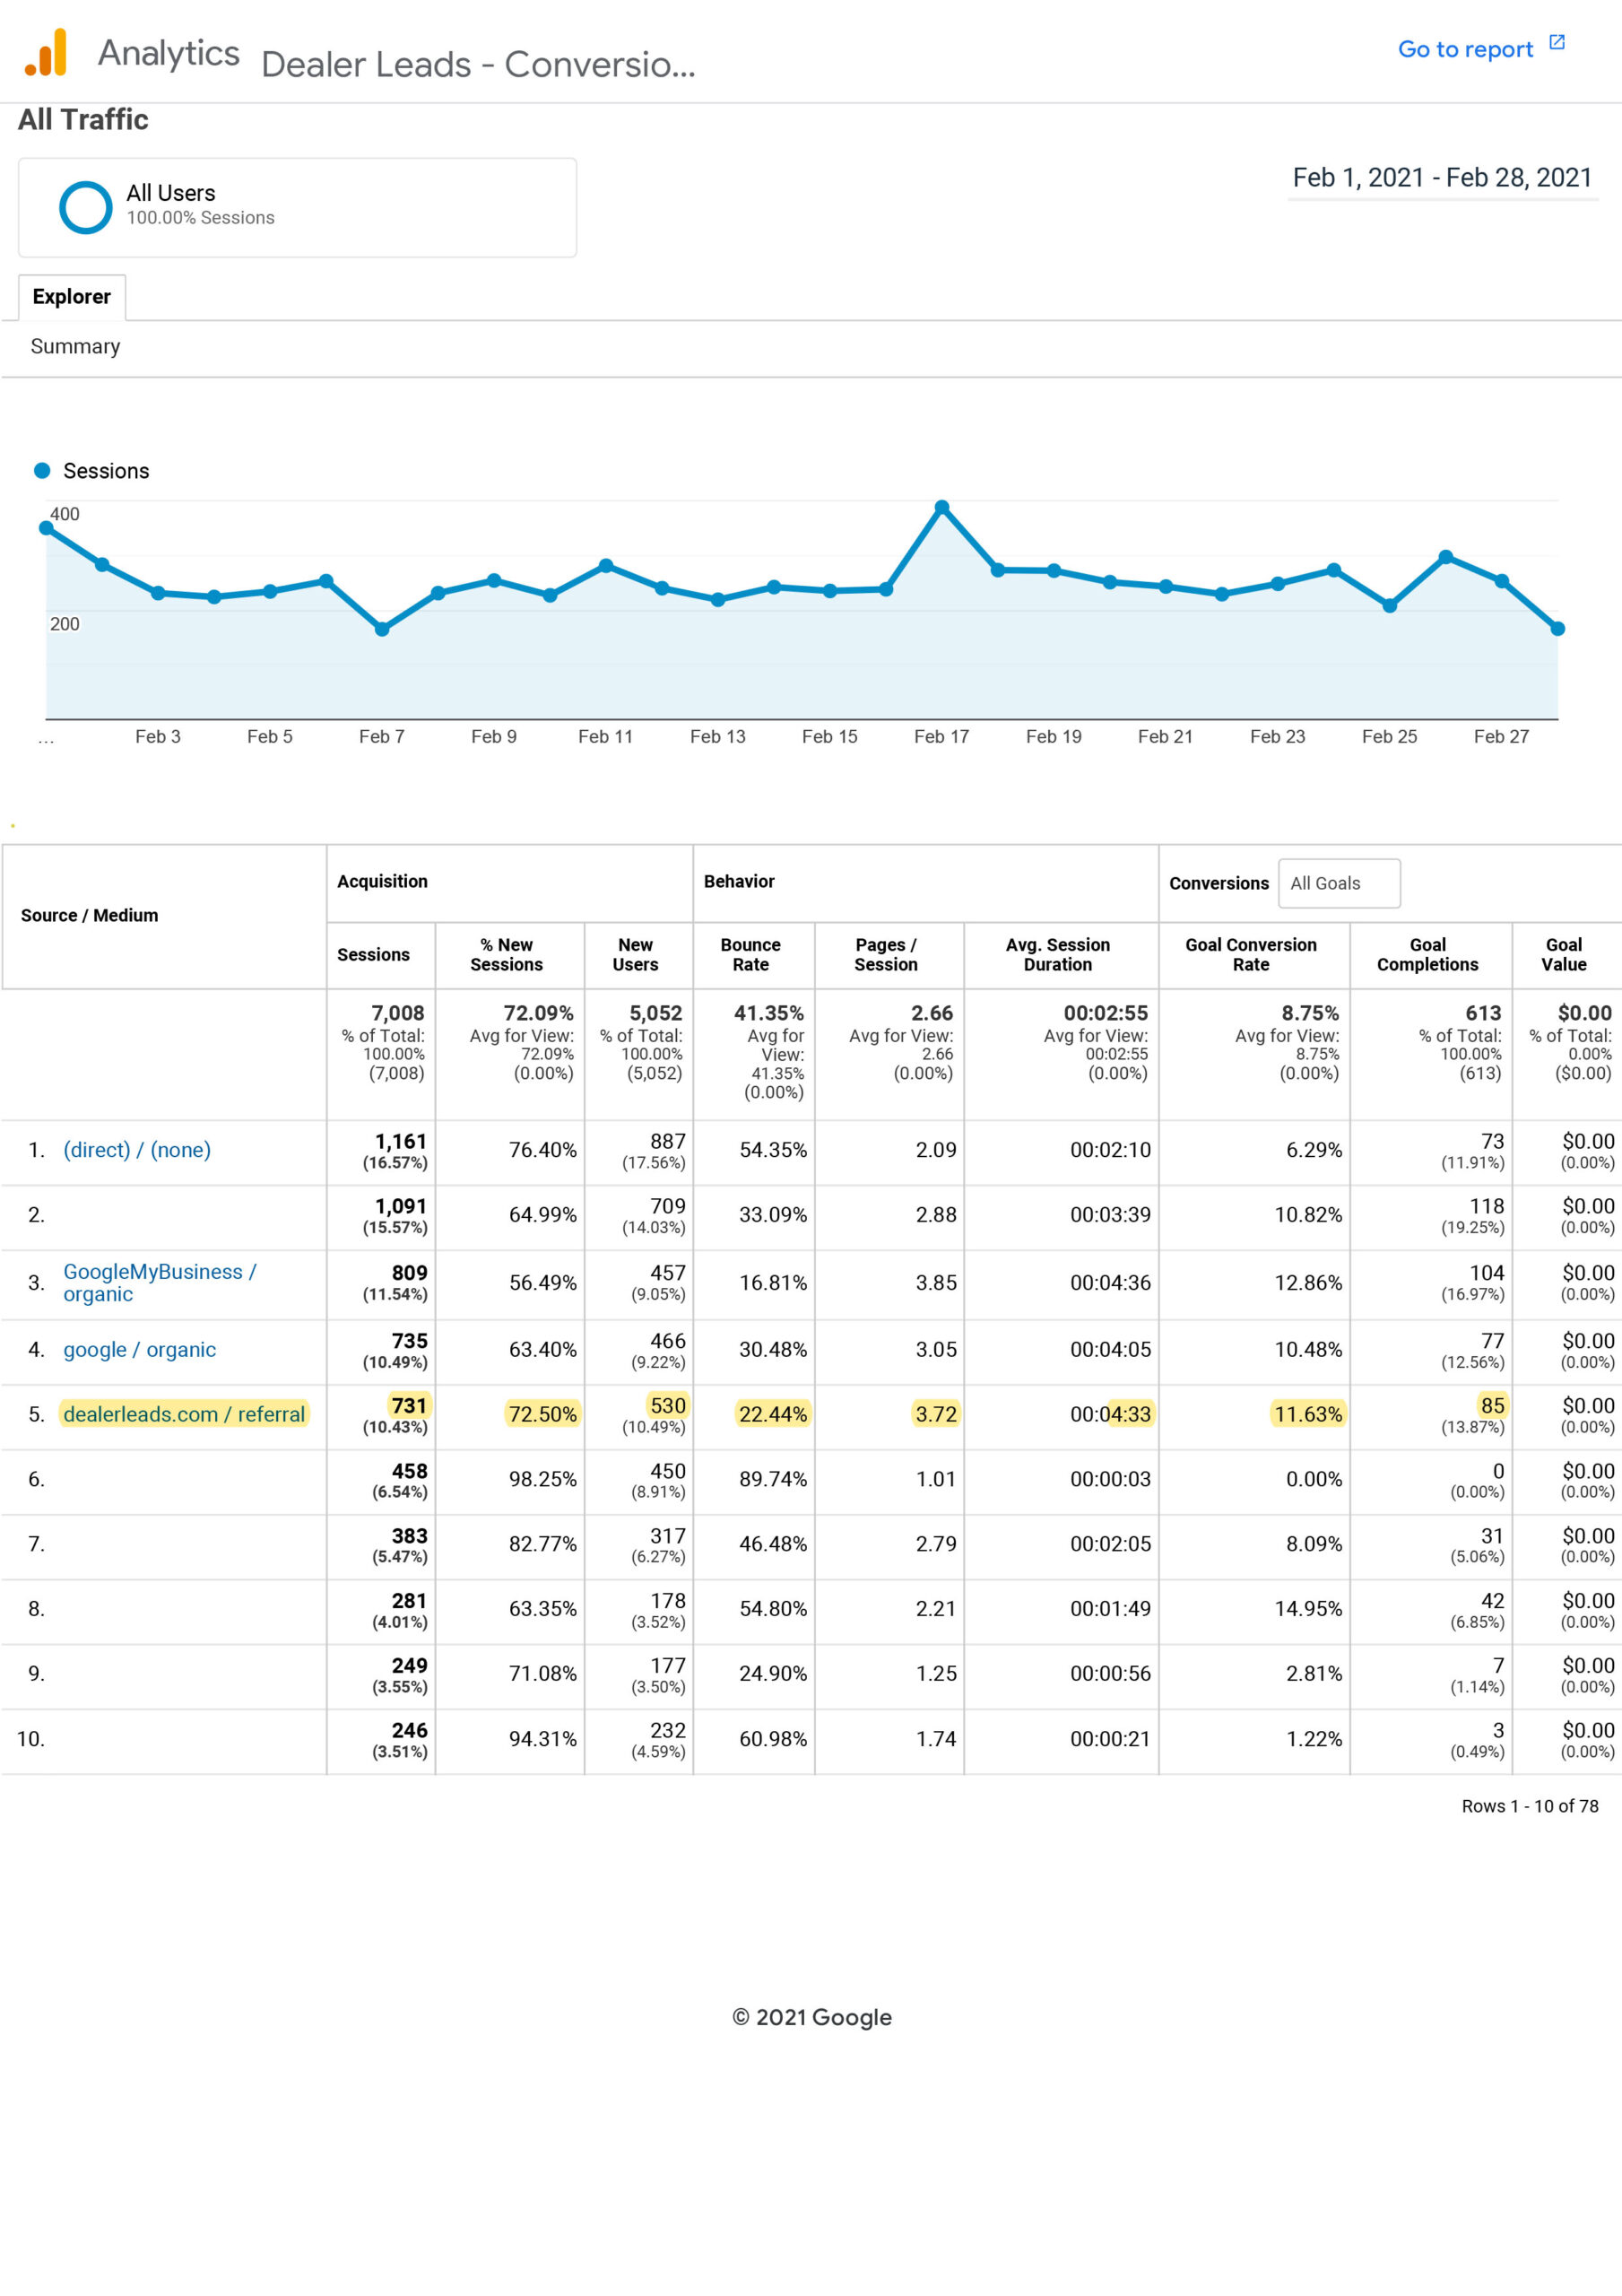Screen dimensions: 1622x2296
Task: Click the Feb 17 peak point on the chart
Action: tap(941, 507)
